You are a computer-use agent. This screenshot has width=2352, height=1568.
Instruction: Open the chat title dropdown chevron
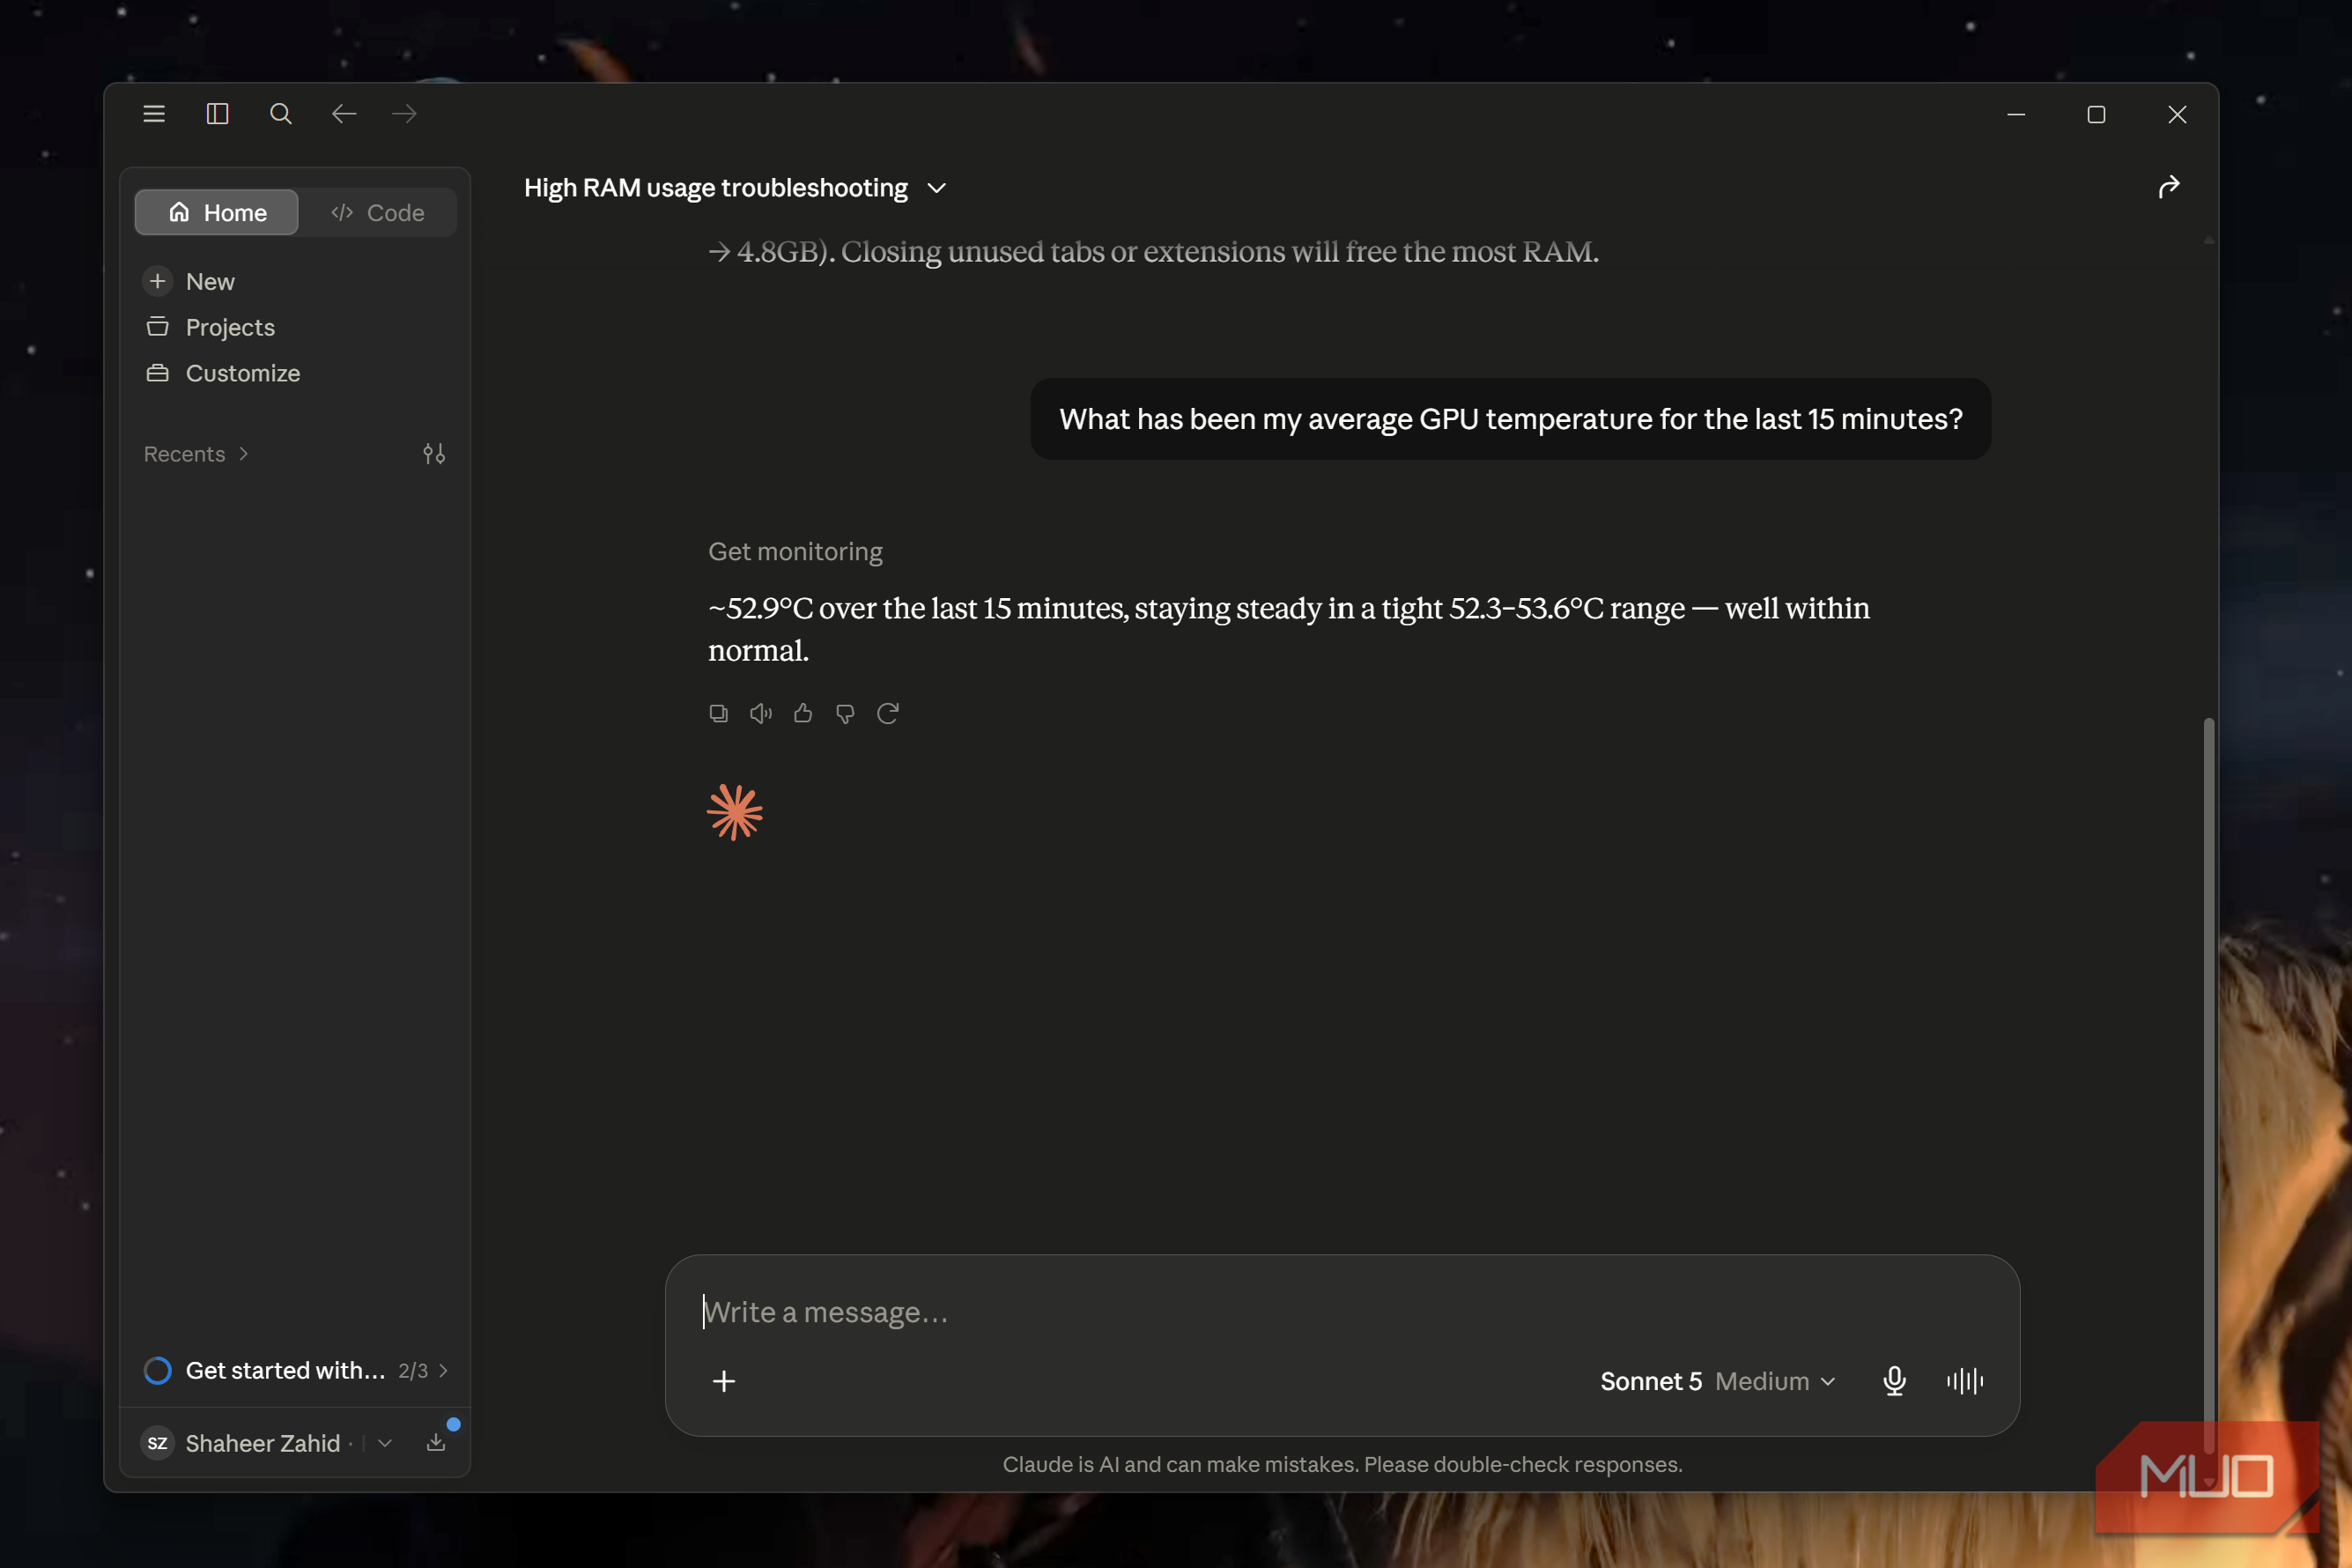936,188
